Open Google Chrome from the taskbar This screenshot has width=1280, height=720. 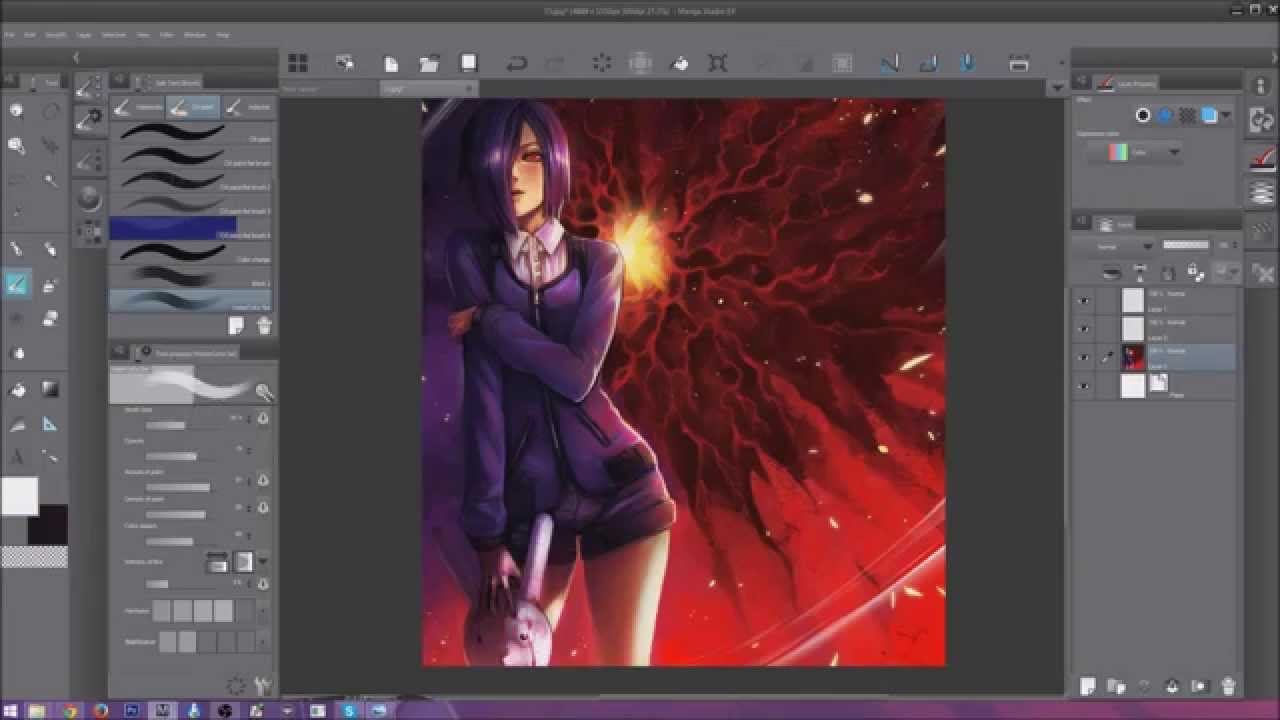point(69,710)
